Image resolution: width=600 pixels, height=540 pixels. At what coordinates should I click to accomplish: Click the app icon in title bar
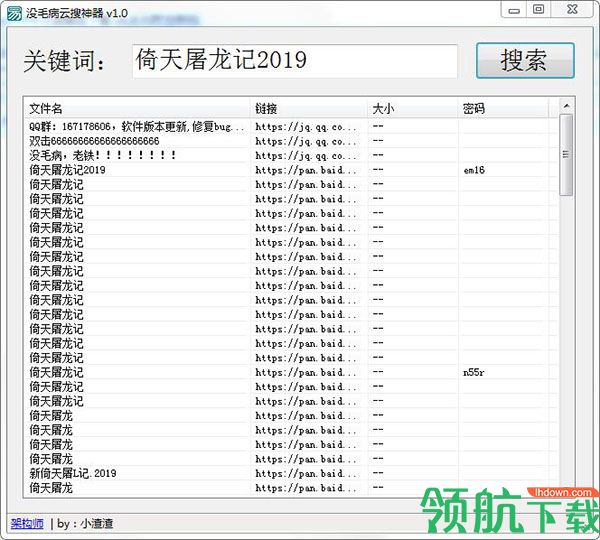(x=14, y=13)
